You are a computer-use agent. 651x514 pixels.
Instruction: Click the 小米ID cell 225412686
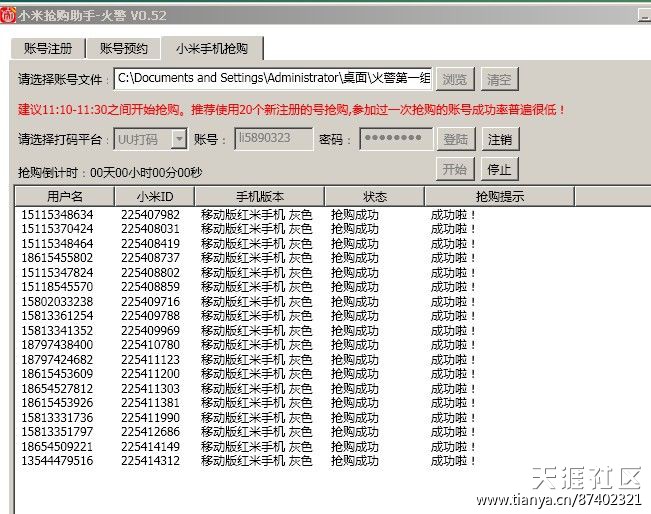click(x=151, y=432)
